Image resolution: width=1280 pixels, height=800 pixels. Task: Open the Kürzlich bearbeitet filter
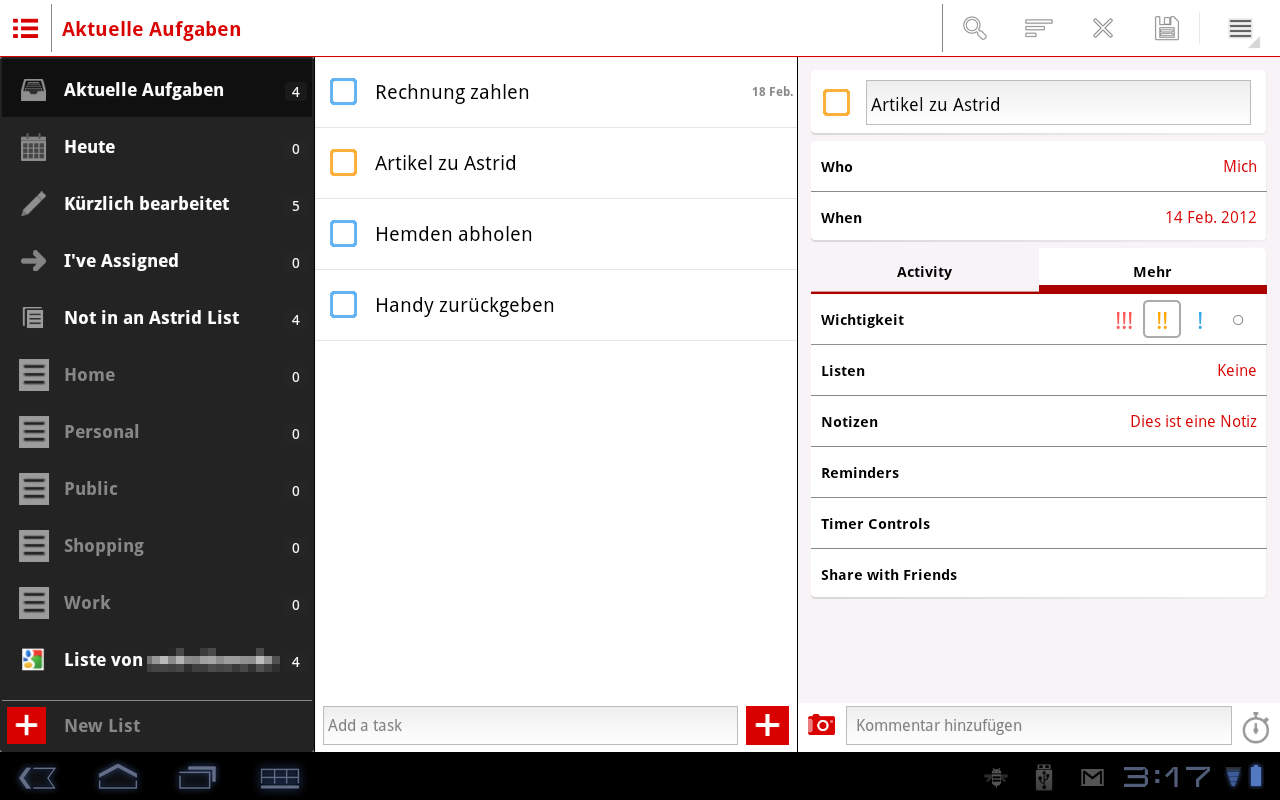coord(157,204)
